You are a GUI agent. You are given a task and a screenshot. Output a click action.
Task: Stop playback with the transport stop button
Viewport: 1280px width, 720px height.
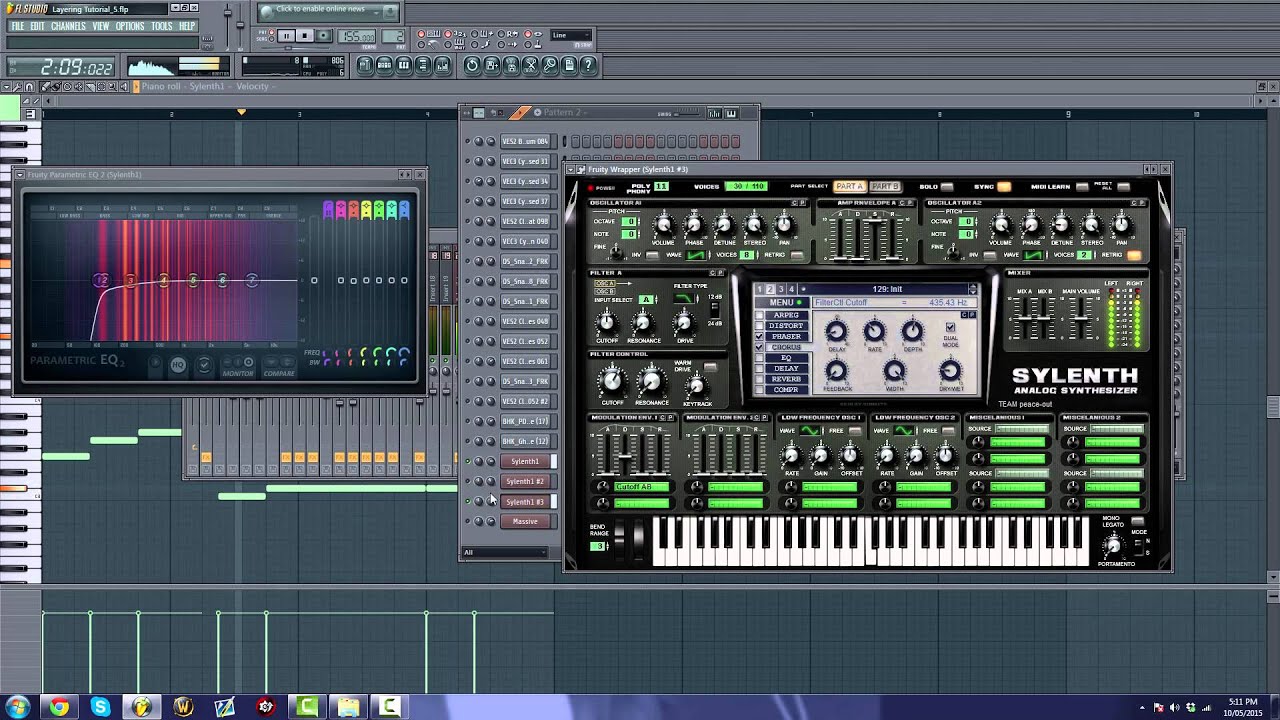306,36
